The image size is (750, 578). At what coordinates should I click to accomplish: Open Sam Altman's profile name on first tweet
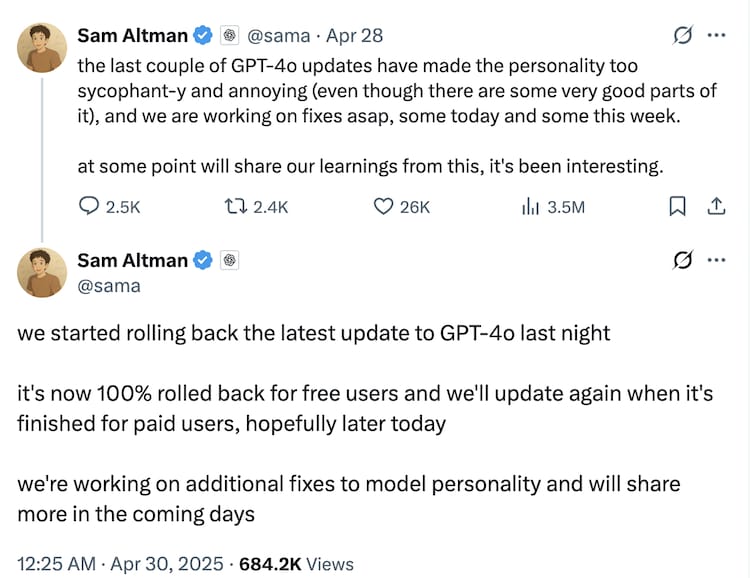(x=132, y=36)
